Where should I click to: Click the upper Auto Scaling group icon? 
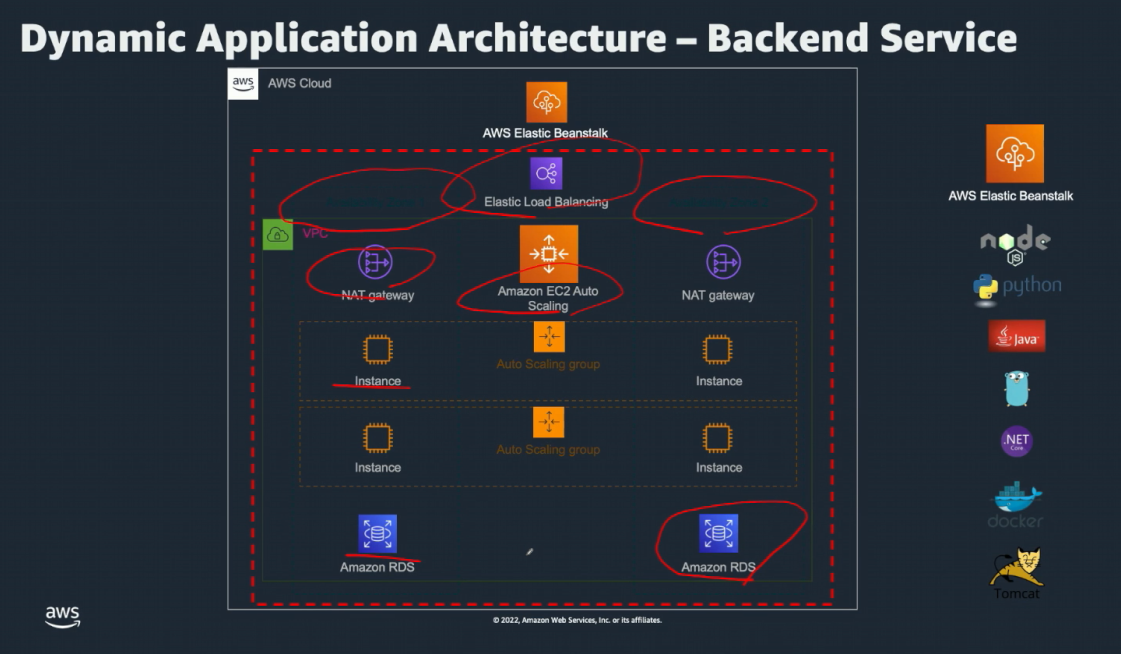[x=548, y=337]
